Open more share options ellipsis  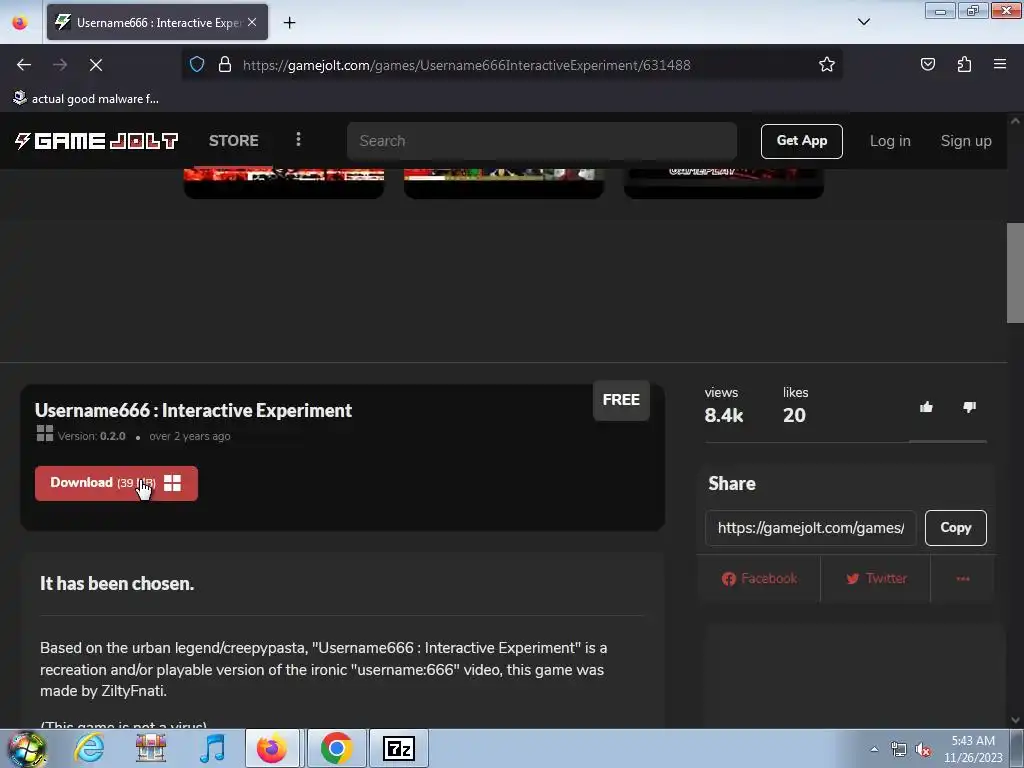coord(963,579)
